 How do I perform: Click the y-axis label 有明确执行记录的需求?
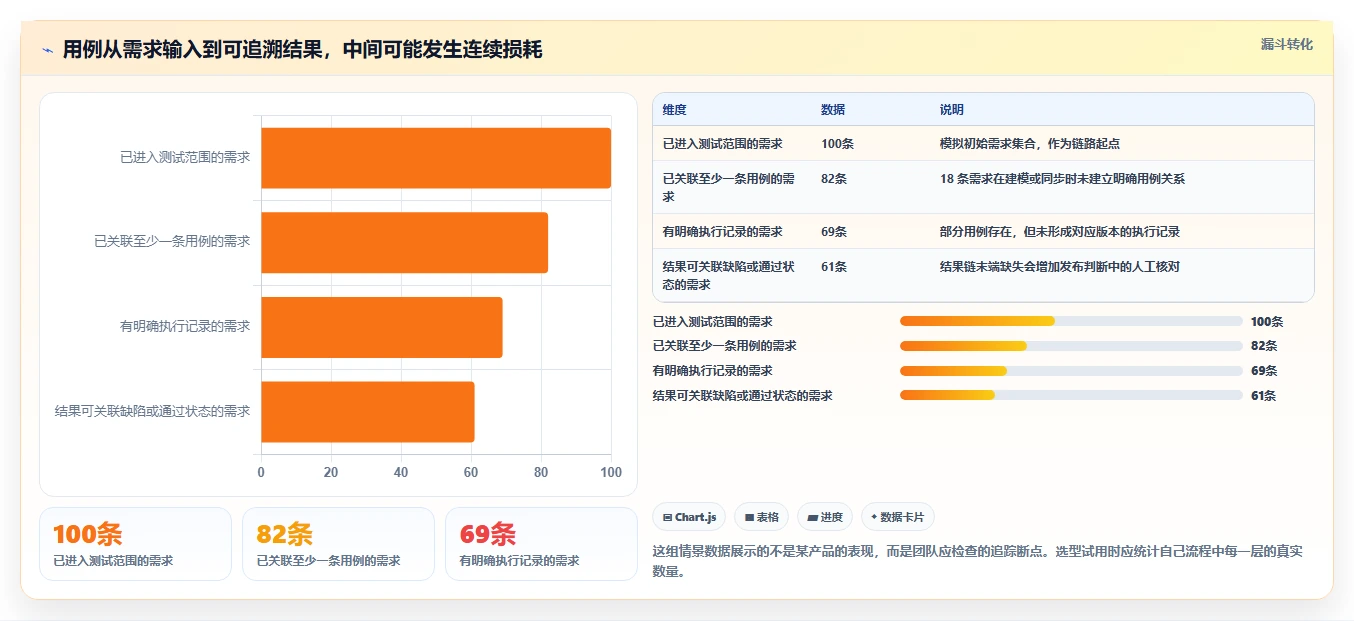[185, 326]
